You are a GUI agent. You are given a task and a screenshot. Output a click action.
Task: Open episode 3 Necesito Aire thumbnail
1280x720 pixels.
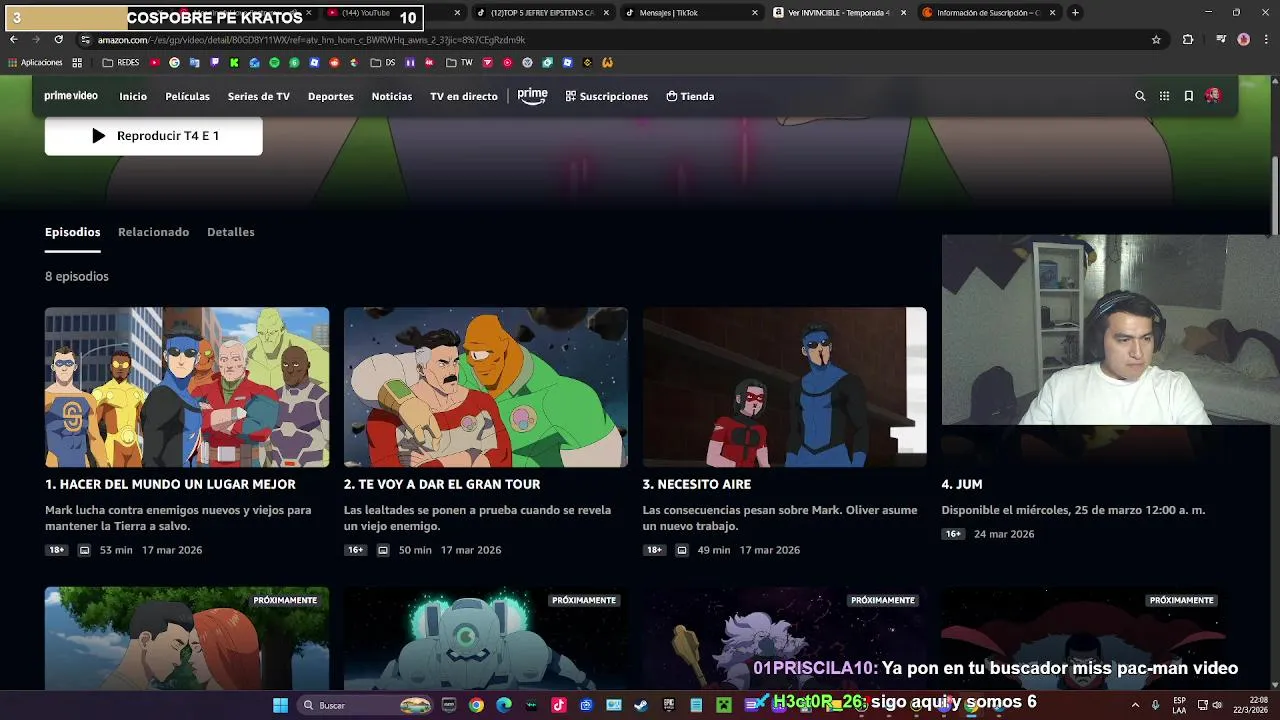coord(785,387)
